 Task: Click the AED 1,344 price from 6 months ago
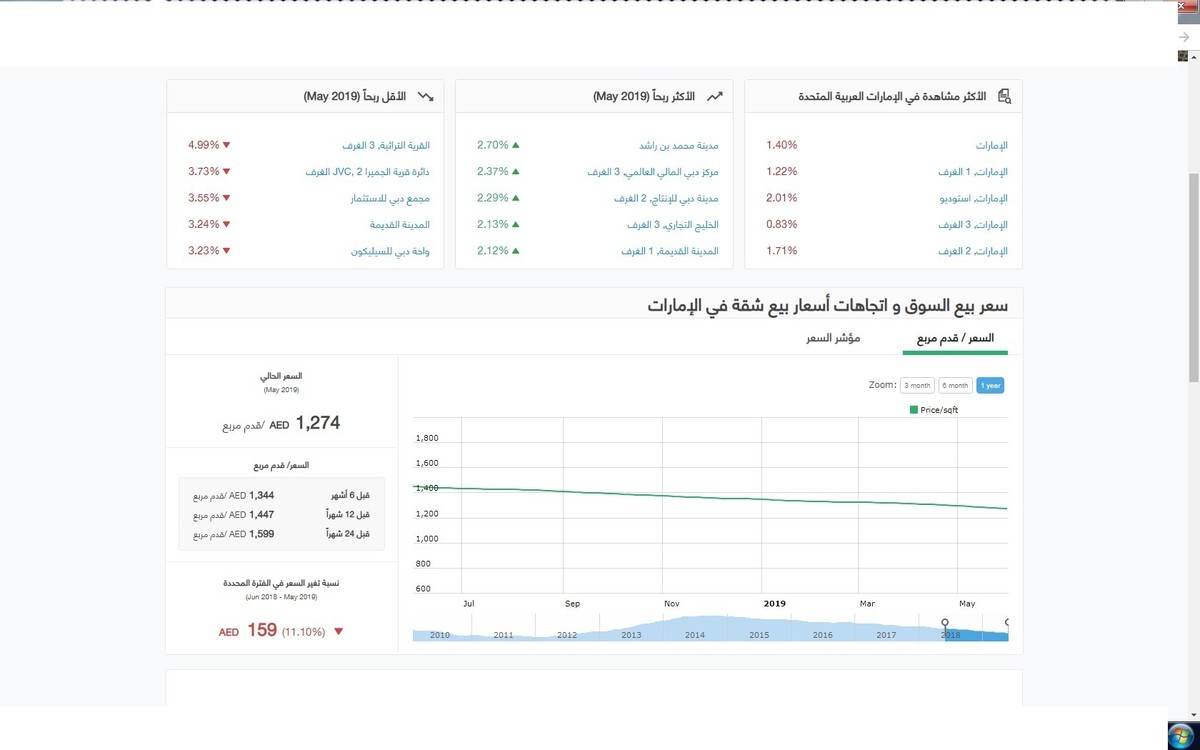pos(251,495)
